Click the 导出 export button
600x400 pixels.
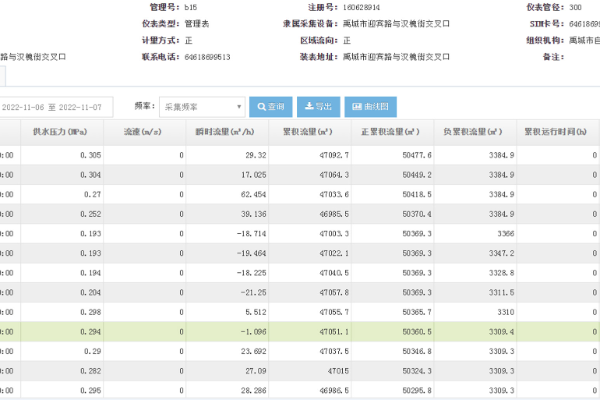(x=318, y=106)
